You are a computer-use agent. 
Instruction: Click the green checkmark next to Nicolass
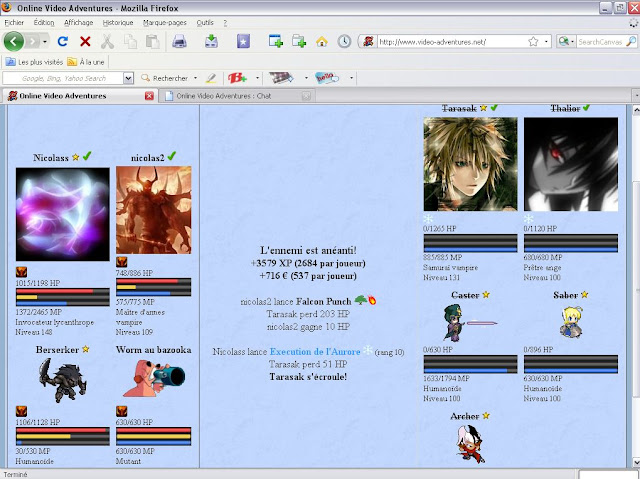coord(87,156)
